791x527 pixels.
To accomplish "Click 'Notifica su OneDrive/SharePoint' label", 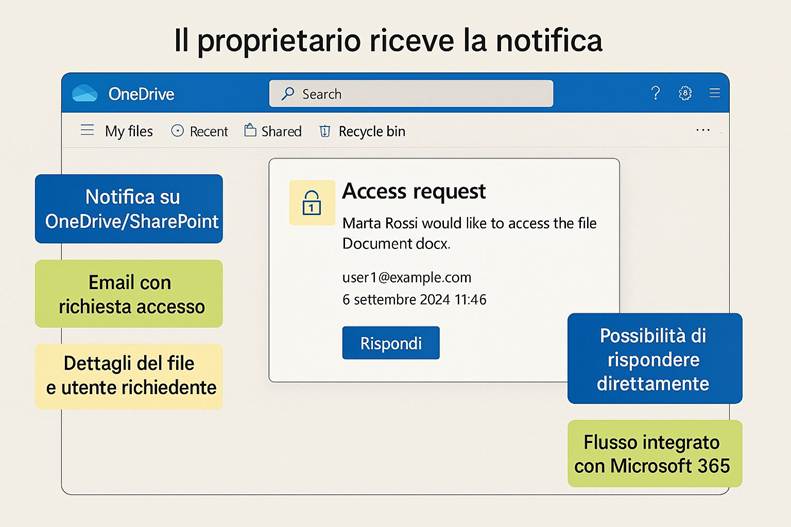I will (x=129, y=209).
